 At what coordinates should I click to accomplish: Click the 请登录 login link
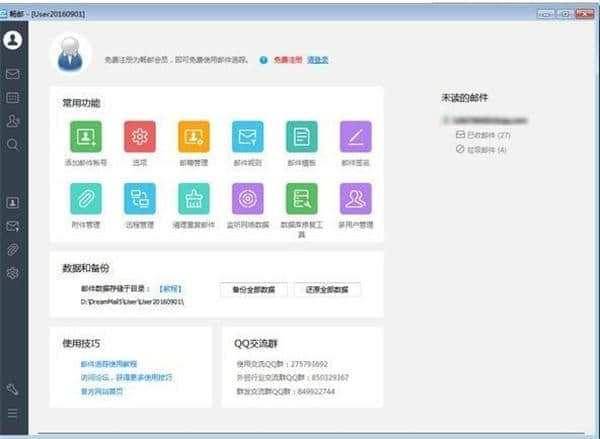point(317,60)
